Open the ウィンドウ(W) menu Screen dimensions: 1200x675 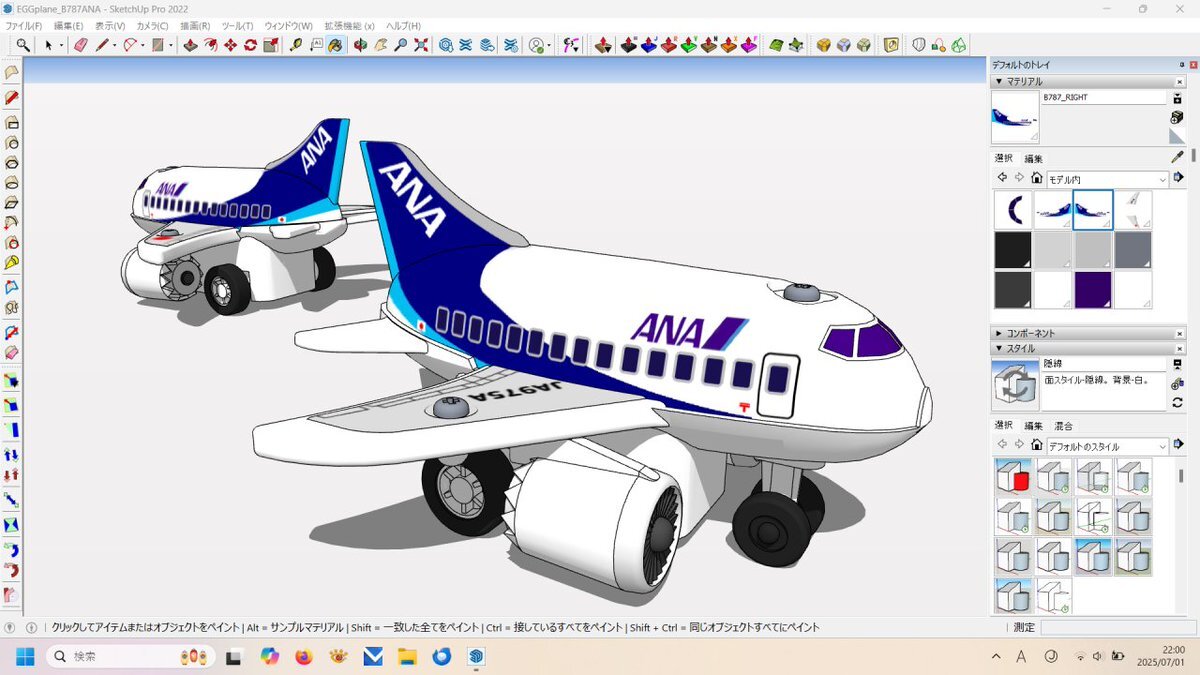pyautogui.click(x=288, y=25)
